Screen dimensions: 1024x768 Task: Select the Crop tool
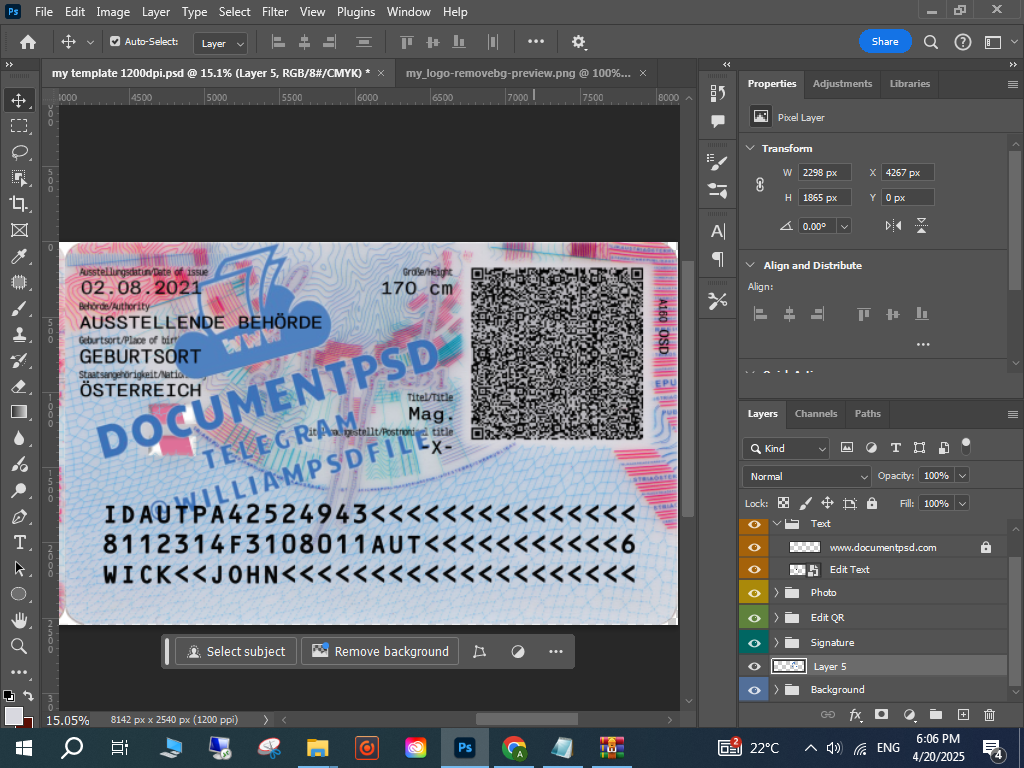pyautogui.click(x=19, y=204)
